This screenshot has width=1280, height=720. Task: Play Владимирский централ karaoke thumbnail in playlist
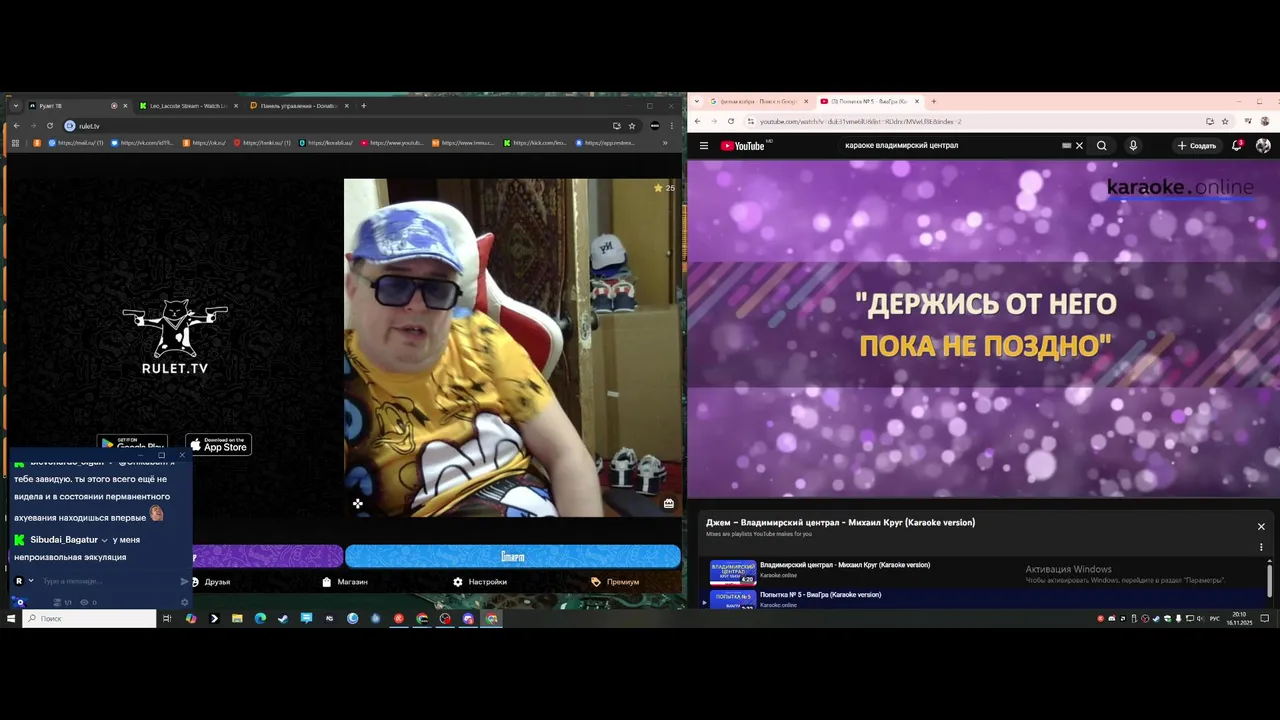tap(733, 572)
